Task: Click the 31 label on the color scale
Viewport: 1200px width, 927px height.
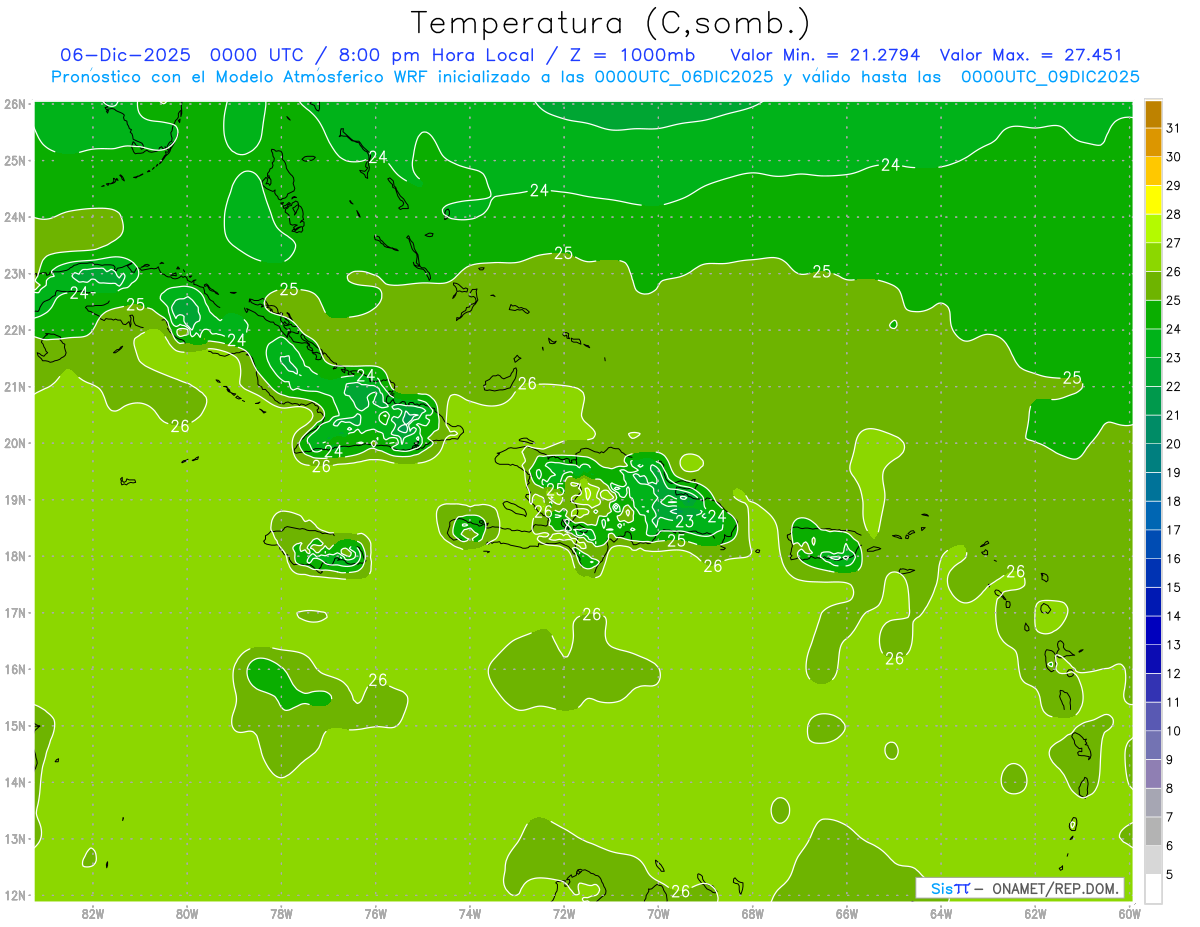Action: (x=1173, y=127)
